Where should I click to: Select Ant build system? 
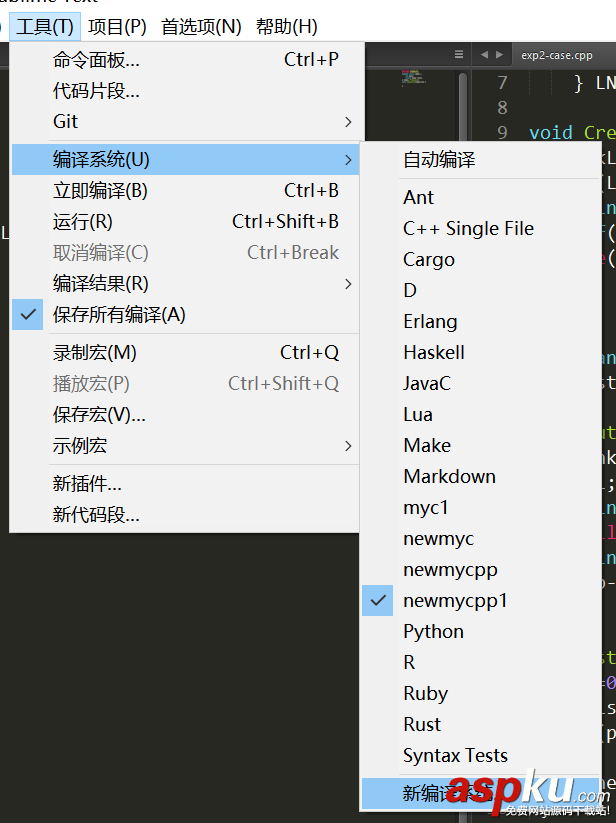click(x=481, y=197)
